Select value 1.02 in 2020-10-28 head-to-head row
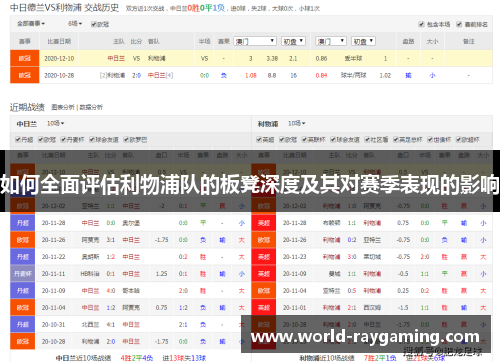Image resolution: width=500 pixels, height=362 pixels. click(x=385, y=75)
